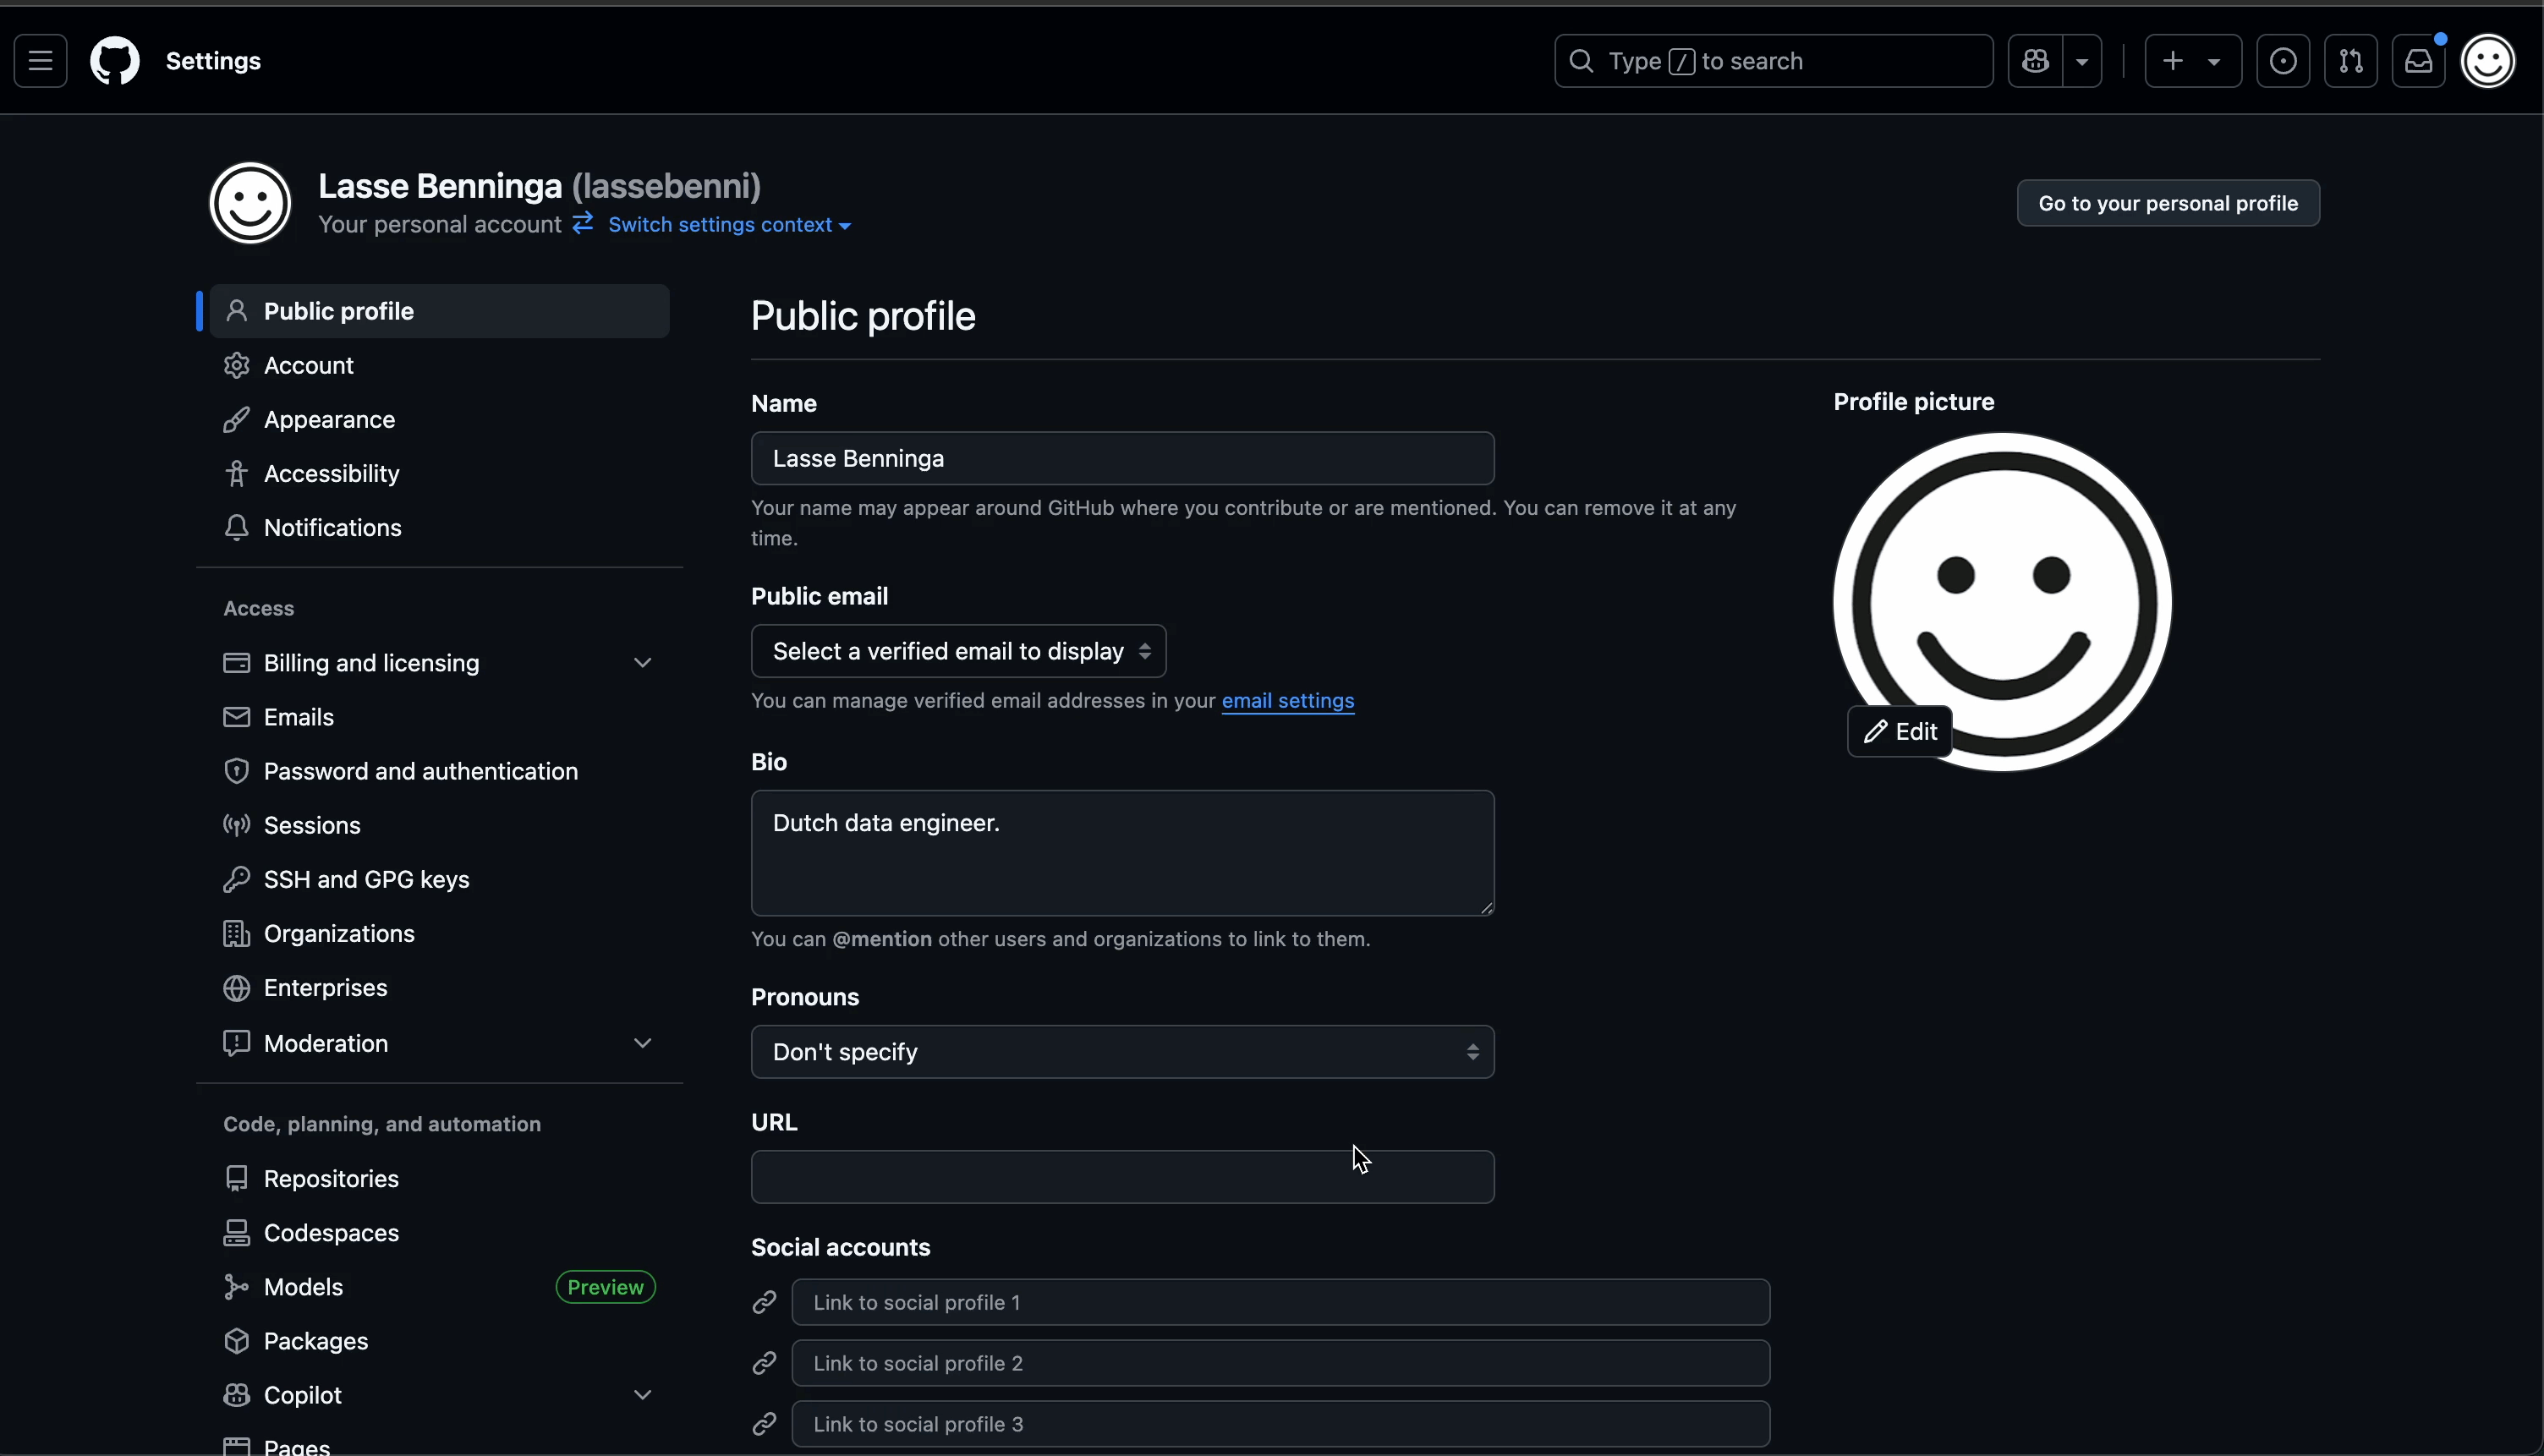Click the pencil Edit profile picture button
The width and height of the screenshot is (2544, 1456).
[1899, 731]
